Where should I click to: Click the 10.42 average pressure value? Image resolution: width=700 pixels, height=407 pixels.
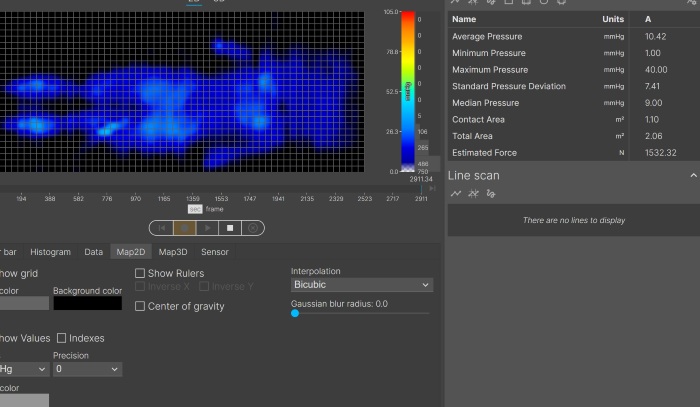tap(655, 37)
